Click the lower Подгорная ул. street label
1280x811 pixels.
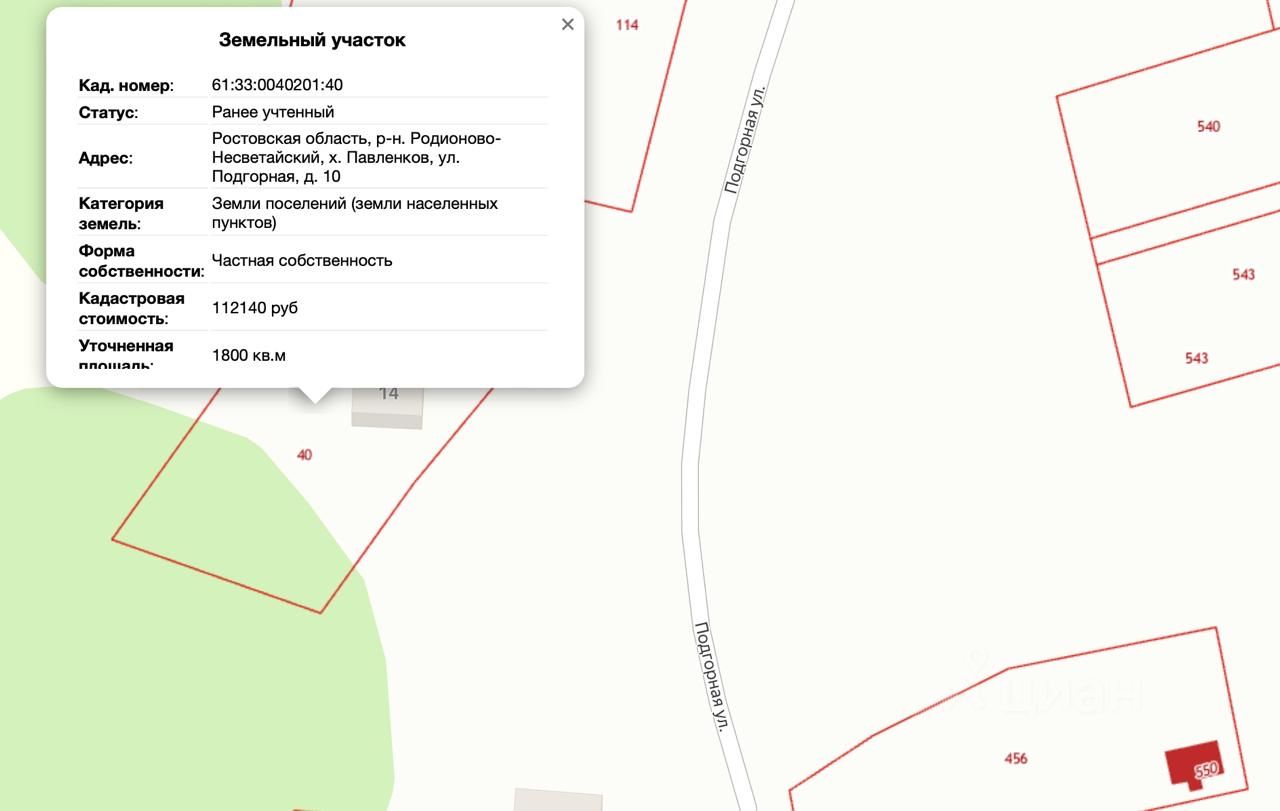click(x=709, y=677)
